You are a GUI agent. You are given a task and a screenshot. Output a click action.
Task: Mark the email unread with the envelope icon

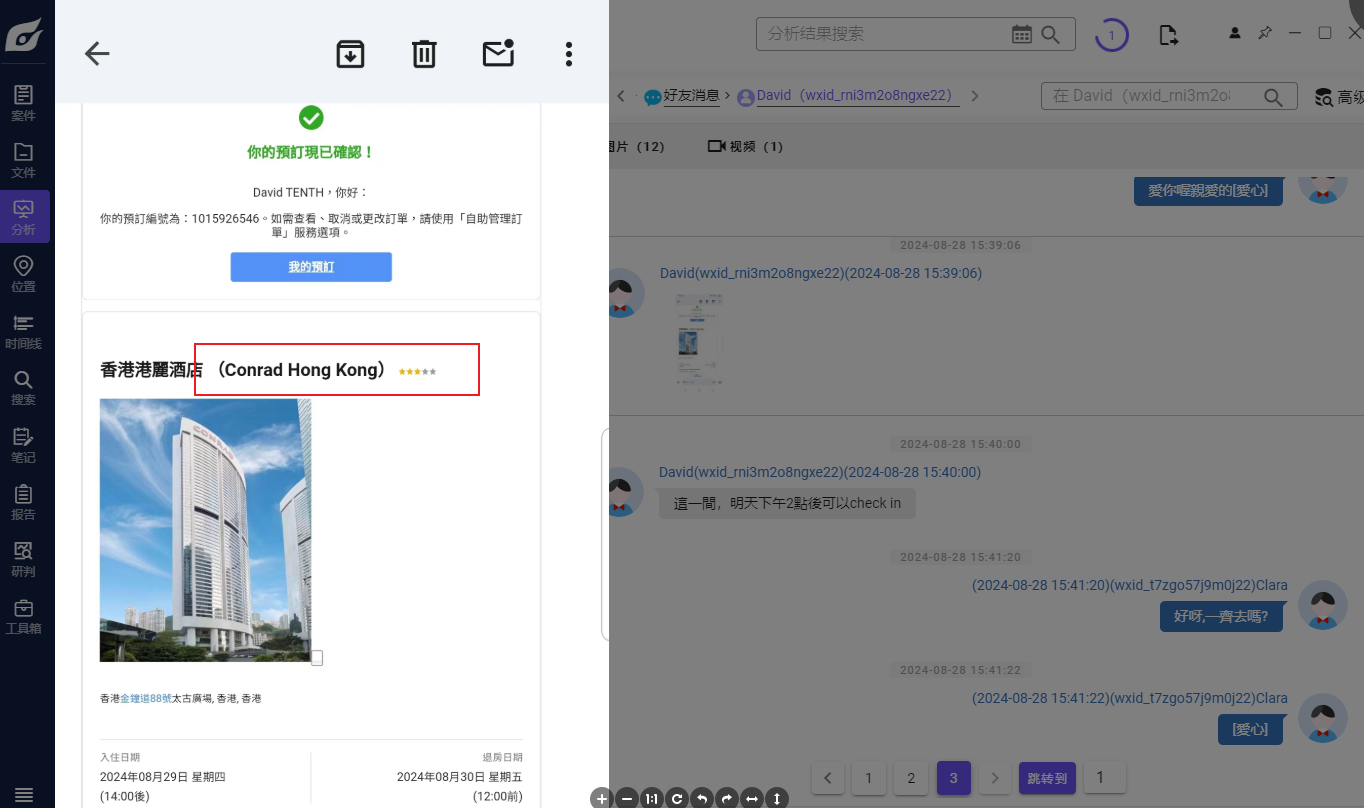(x=498, y=53)
